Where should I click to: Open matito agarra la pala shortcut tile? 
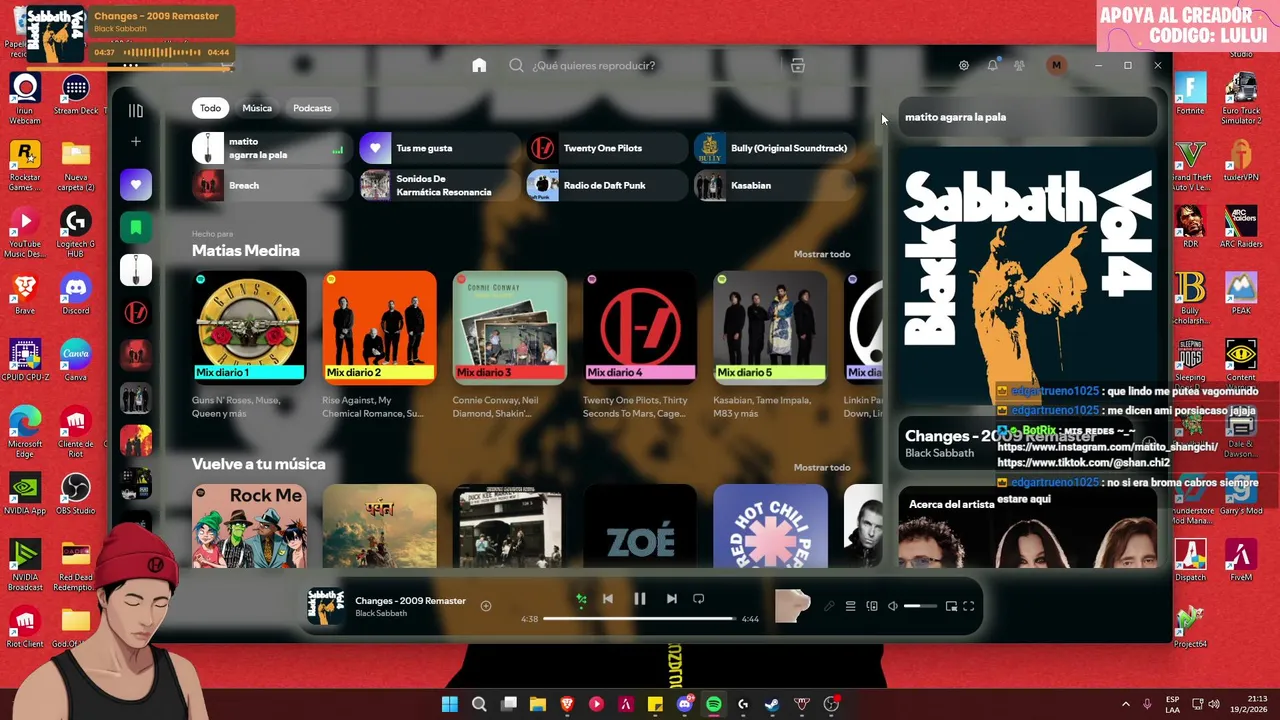click(x=272, y=148)
